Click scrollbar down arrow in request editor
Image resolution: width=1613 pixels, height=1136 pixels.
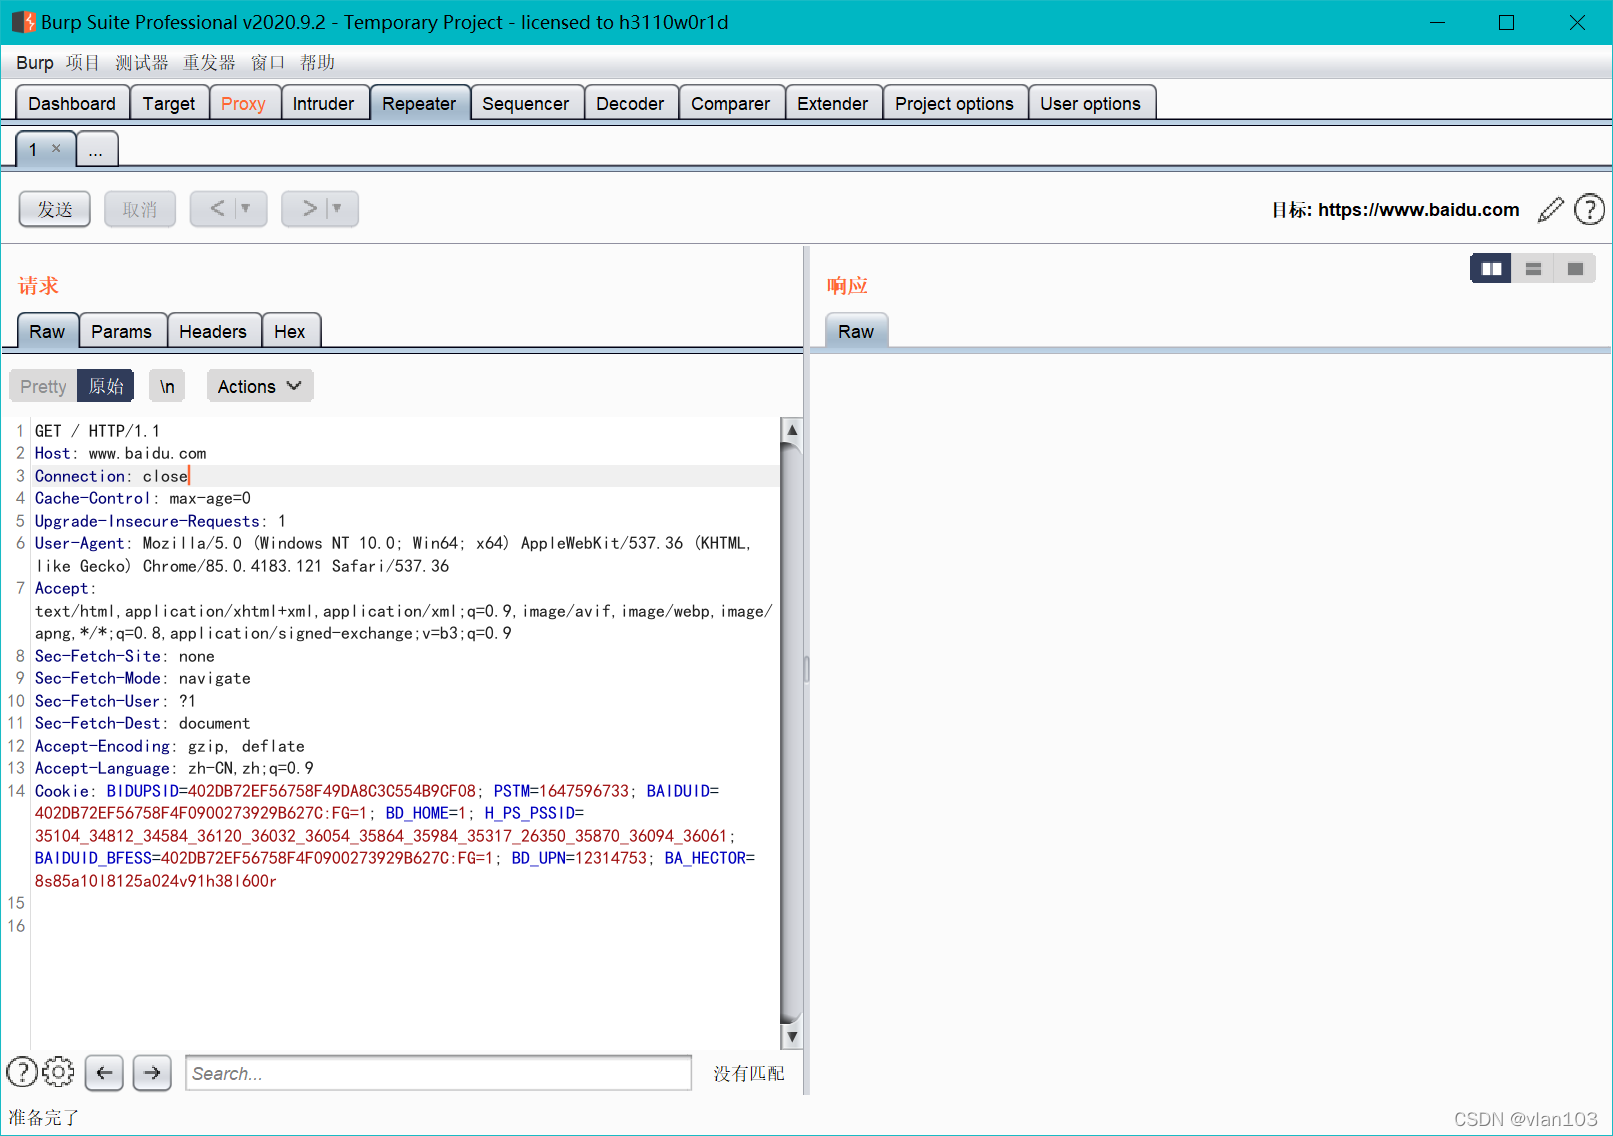791,1036
